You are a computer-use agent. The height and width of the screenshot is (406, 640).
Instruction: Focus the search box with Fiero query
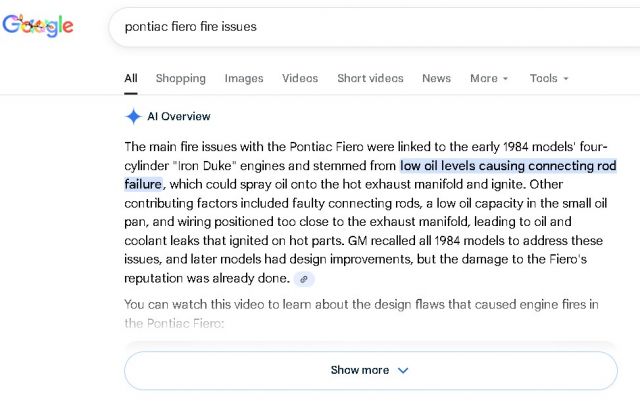click(x=360, y=26)
